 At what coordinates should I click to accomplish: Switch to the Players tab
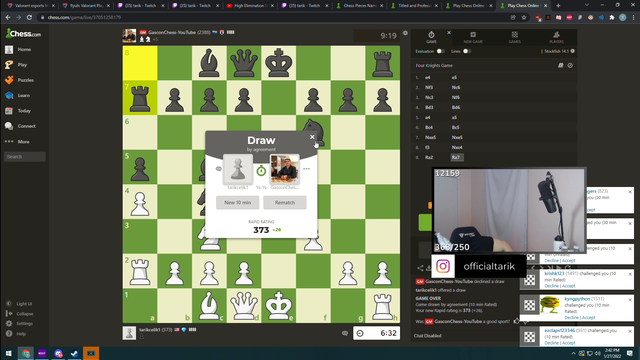pyautogui.click(x=556, y=37)
